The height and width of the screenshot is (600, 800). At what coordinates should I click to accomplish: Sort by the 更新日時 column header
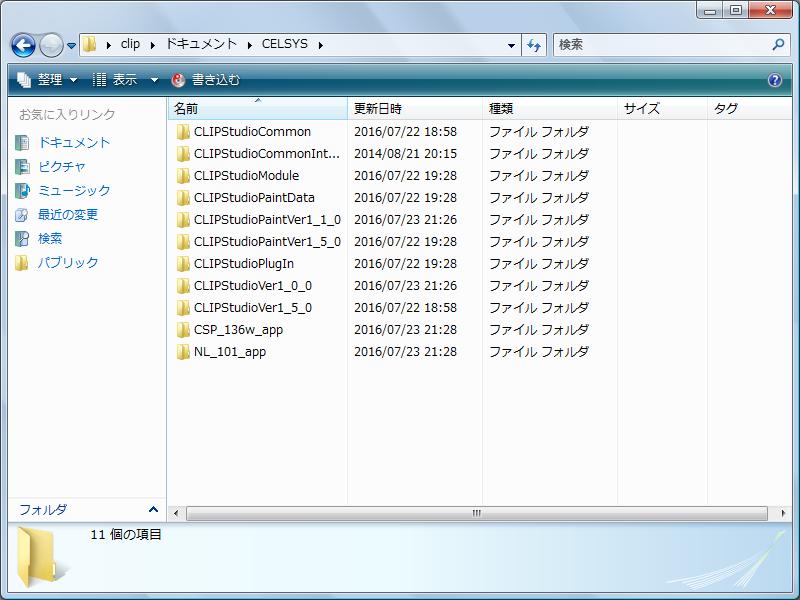point(415,108)
